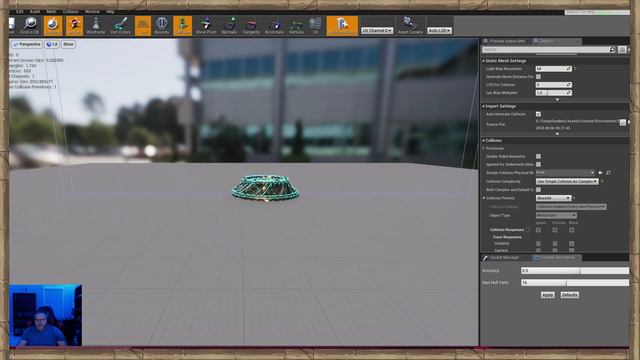The image size is (640, 360).
Task: Click the Additional Data toolbar icon
Action: [342, 25]
